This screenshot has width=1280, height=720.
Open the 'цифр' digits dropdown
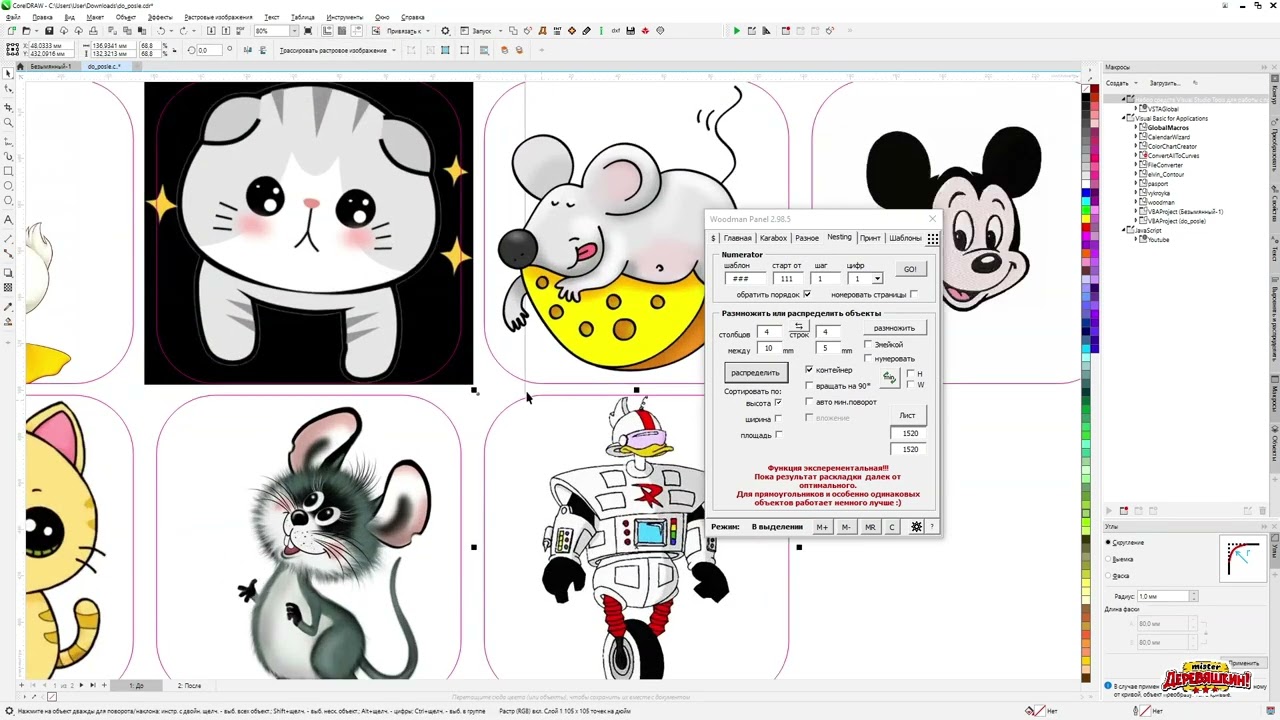877,279
